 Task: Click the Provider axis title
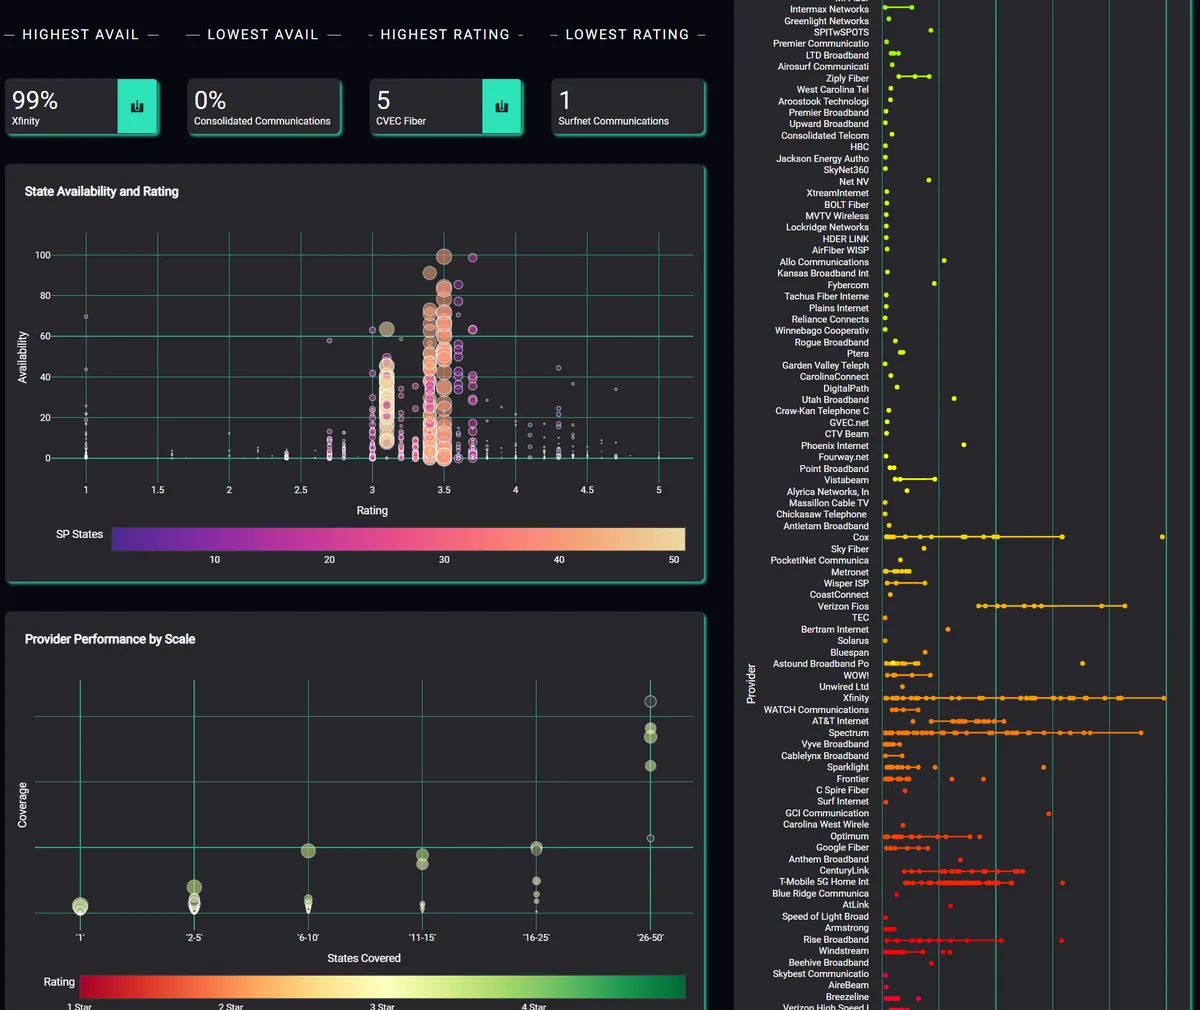tap(751, 684)
